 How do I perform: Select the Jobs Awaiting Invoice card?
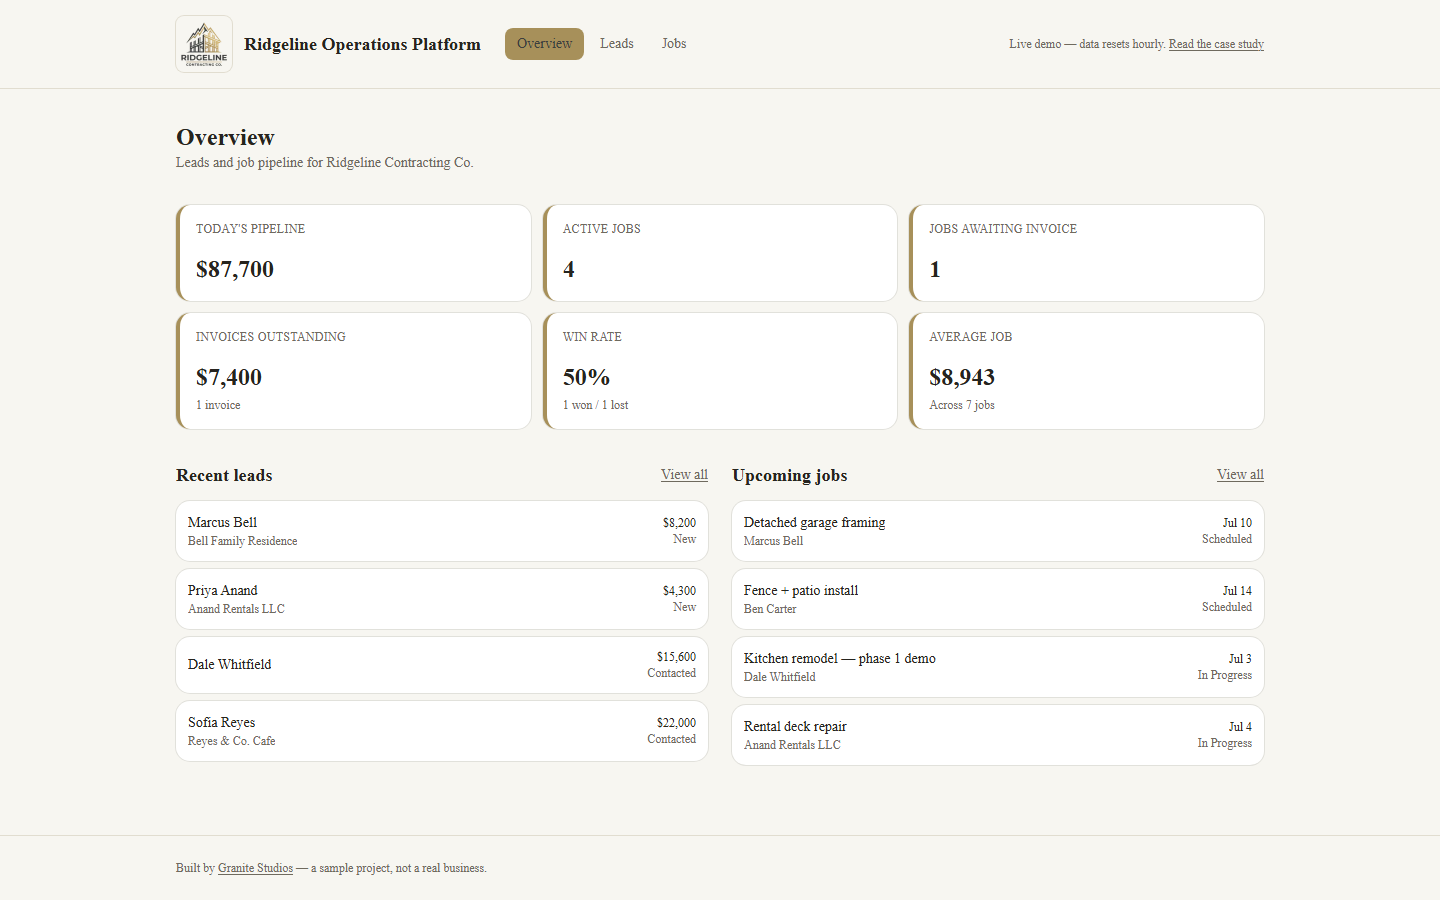click(x=1087, y=253)
